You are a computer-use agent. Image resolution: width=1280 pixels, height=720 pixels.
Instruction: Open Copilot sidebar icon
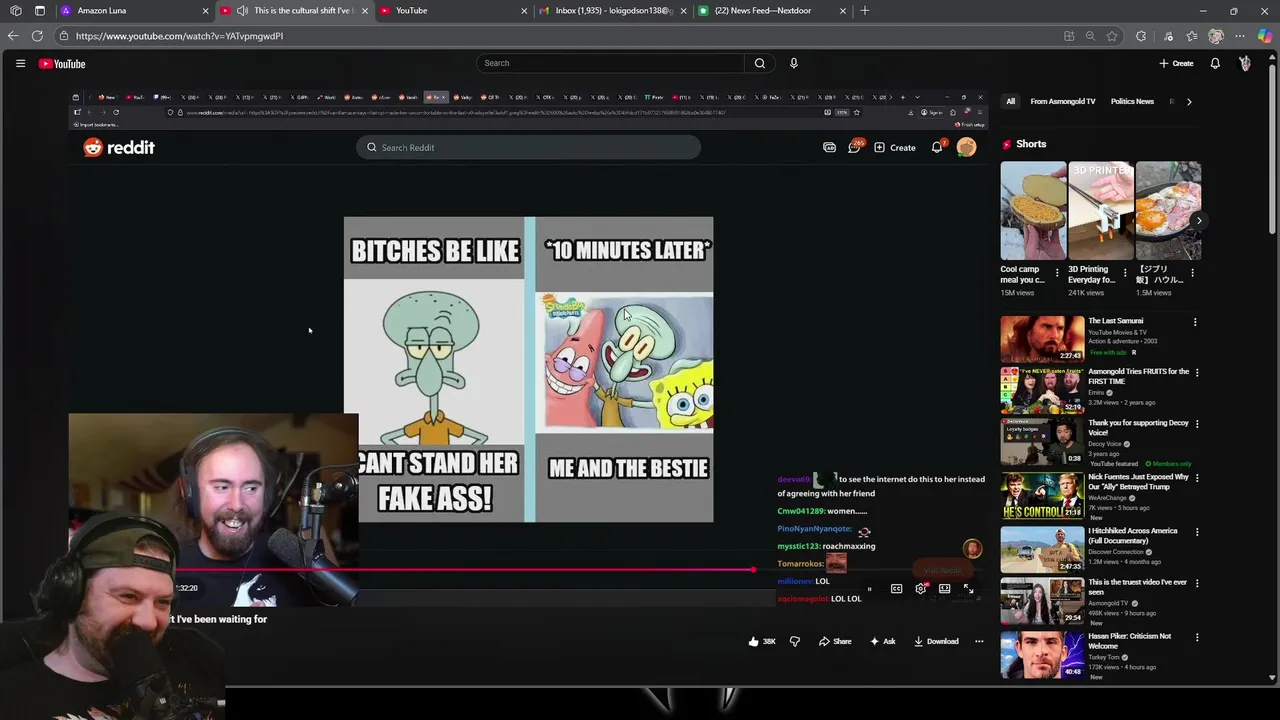pos(1265,36)
